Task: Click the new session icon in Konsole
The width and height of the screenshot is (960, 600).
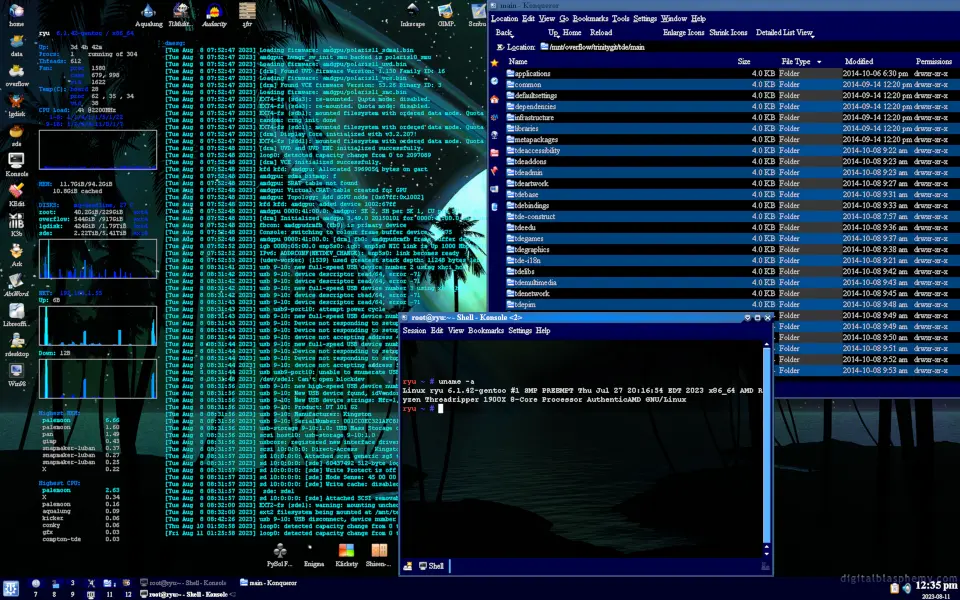Action: (x=407, y=566)
